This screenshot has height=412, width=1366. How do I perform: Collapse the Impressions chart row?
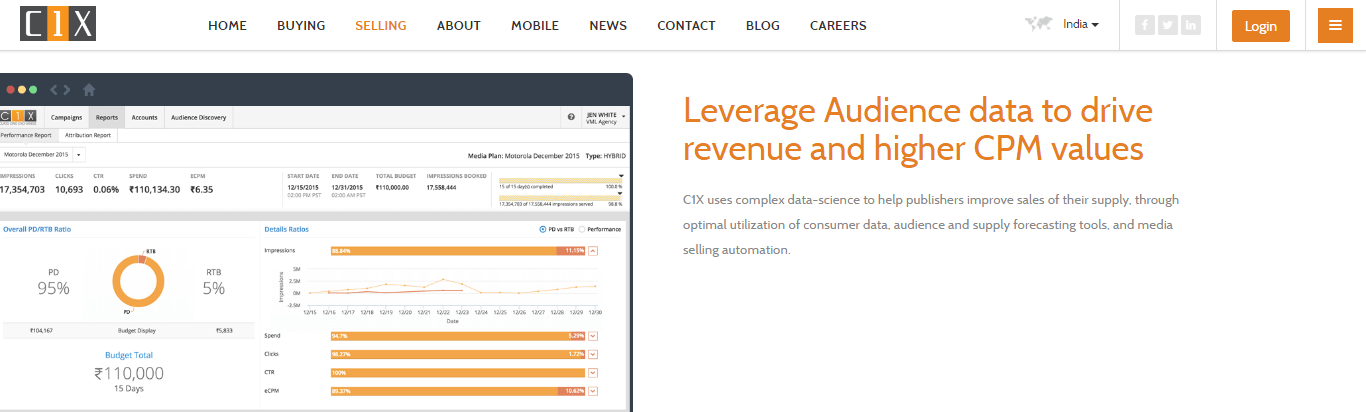(x=594, y=250)
